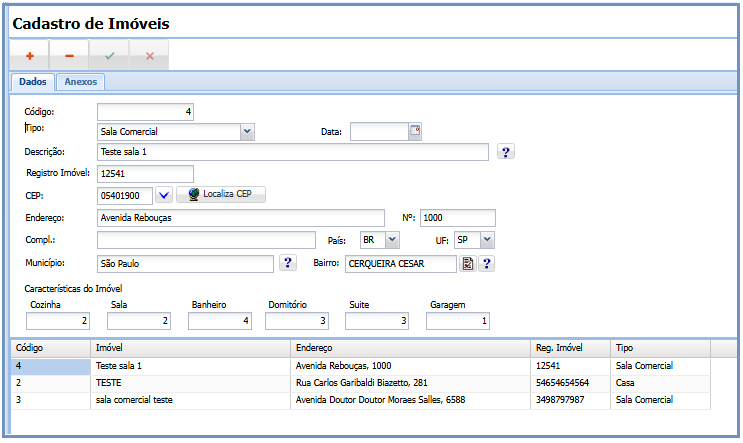Expand the CEP dropdown arrow
743x443 pixels.
tap(165, 195)
